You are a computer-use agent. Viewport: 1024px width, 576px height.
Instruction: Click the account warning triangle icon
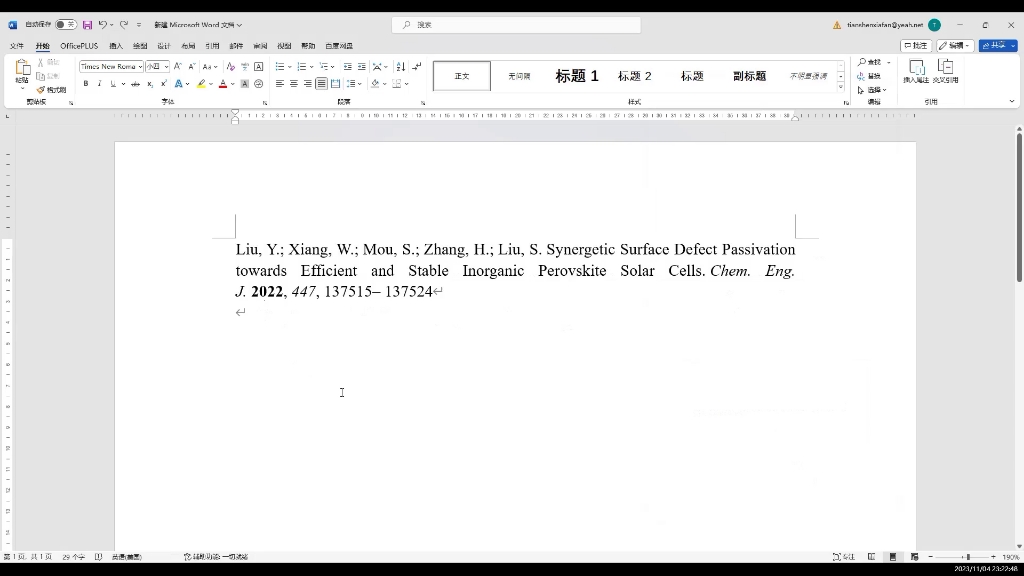click(837, 25)
